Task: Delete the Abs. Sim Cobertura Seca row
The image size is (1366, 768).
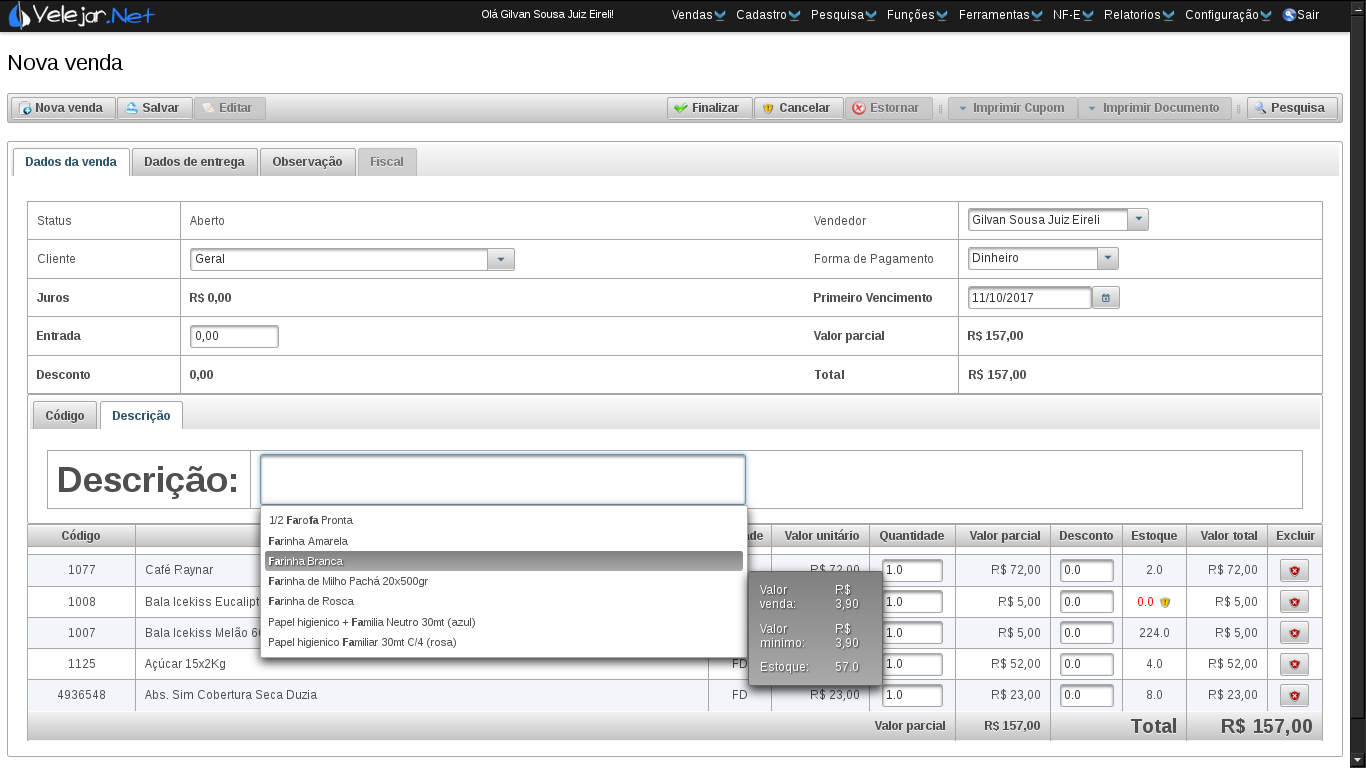Action: 1294,695
